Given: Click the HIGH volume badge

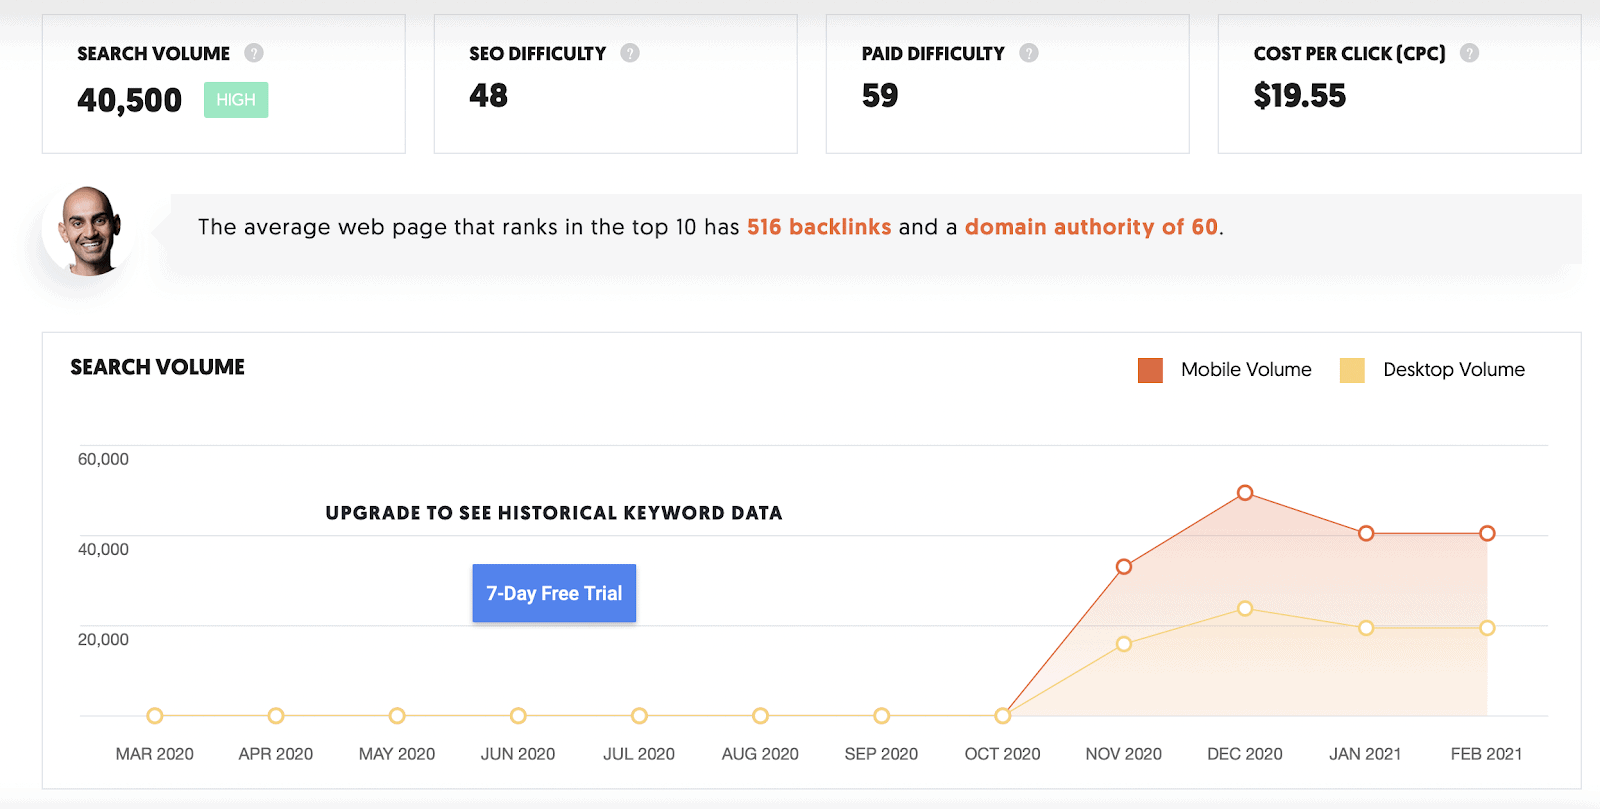Looking at the screenshot, I should [236, 100].
